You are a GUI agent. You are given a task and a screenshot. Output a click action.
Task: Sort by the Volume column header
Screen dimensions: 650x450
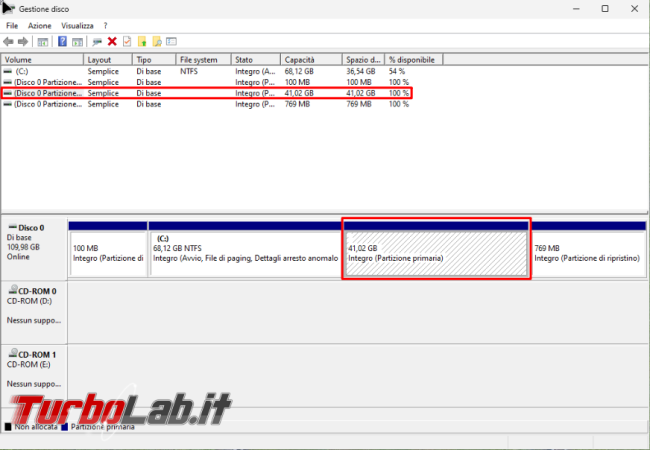click(x=43, y=60)
